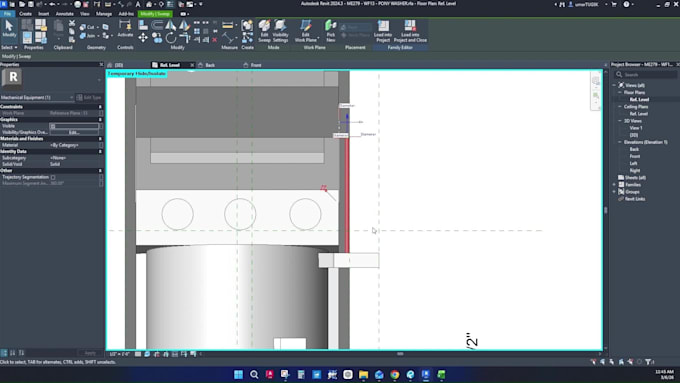680x383 pixels.
Task: Click the Visible associate parameter button
Action: (101, 126)
